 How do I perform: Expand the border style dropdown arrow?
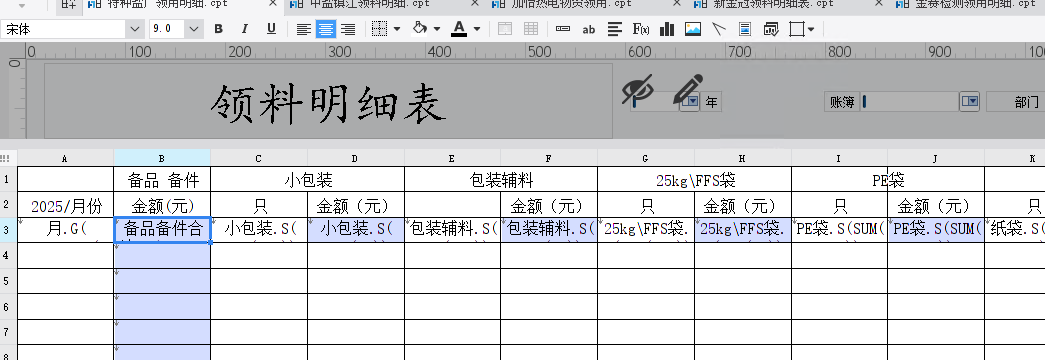point(397,29)
